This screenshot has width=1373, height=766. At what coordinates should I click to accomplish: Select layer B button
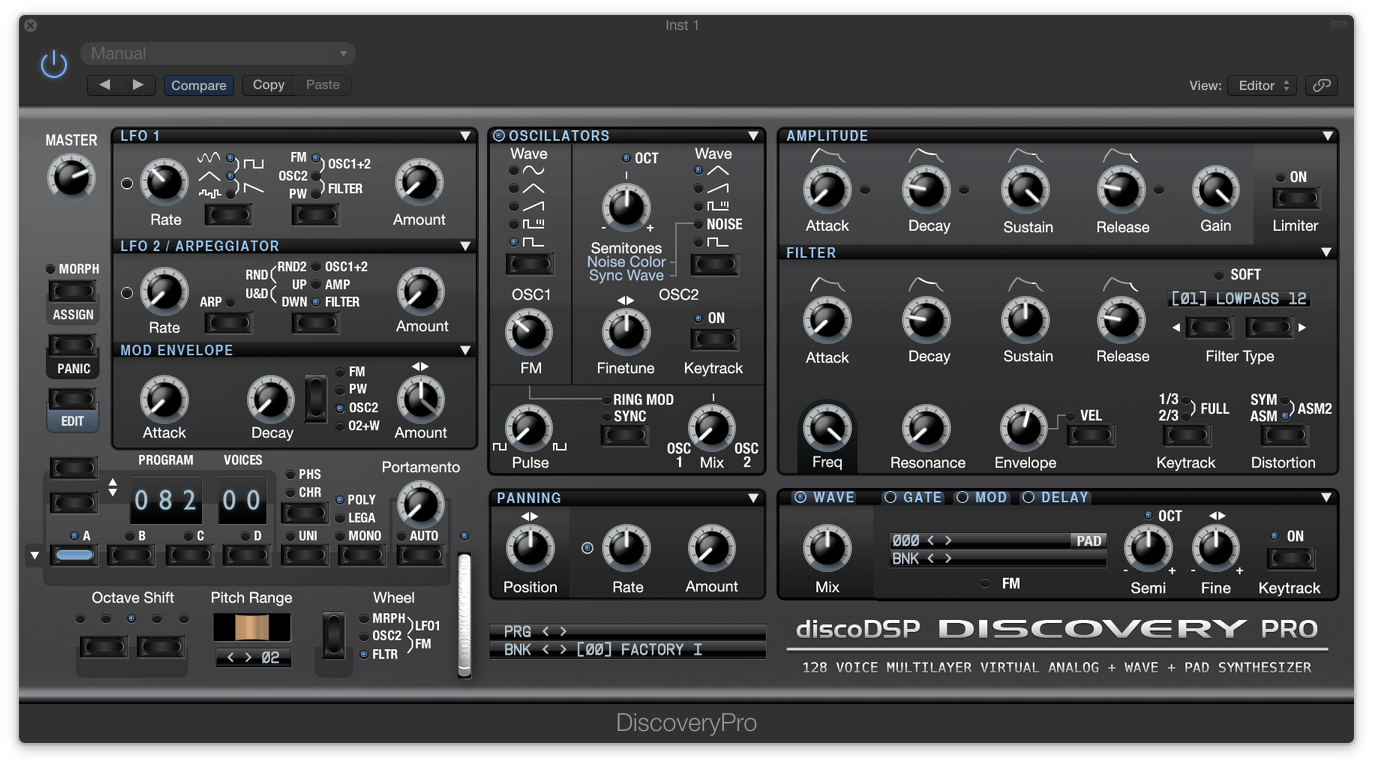[131, 555]
